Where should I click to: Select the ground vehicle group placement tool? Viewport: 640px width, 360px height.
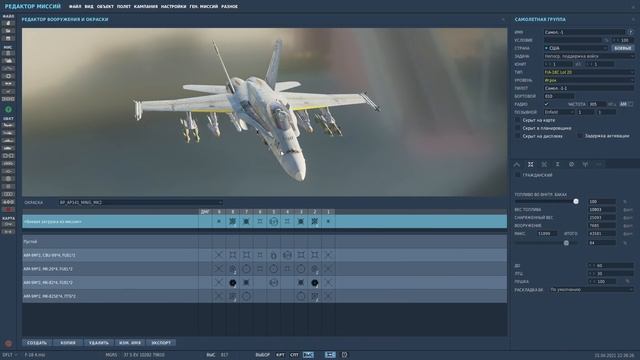[8, 148]
